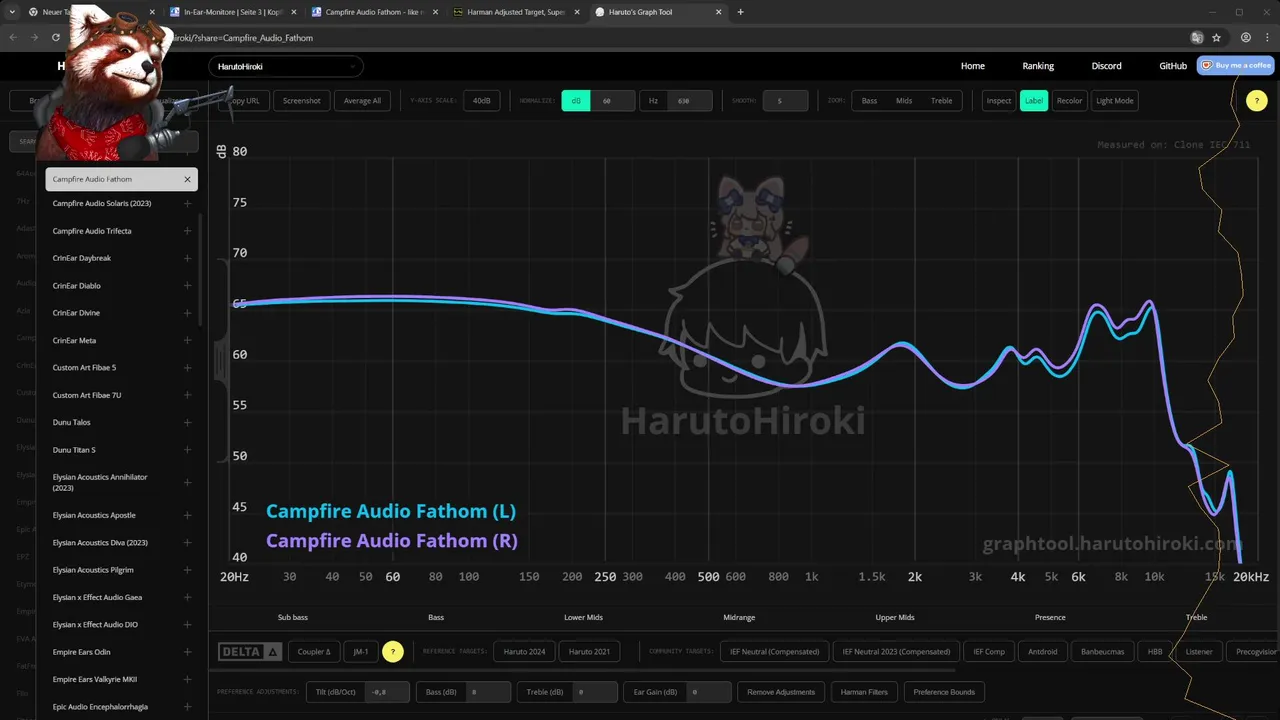
Task: Select Haruto 2021 reference target
Action: click(589, 652)
